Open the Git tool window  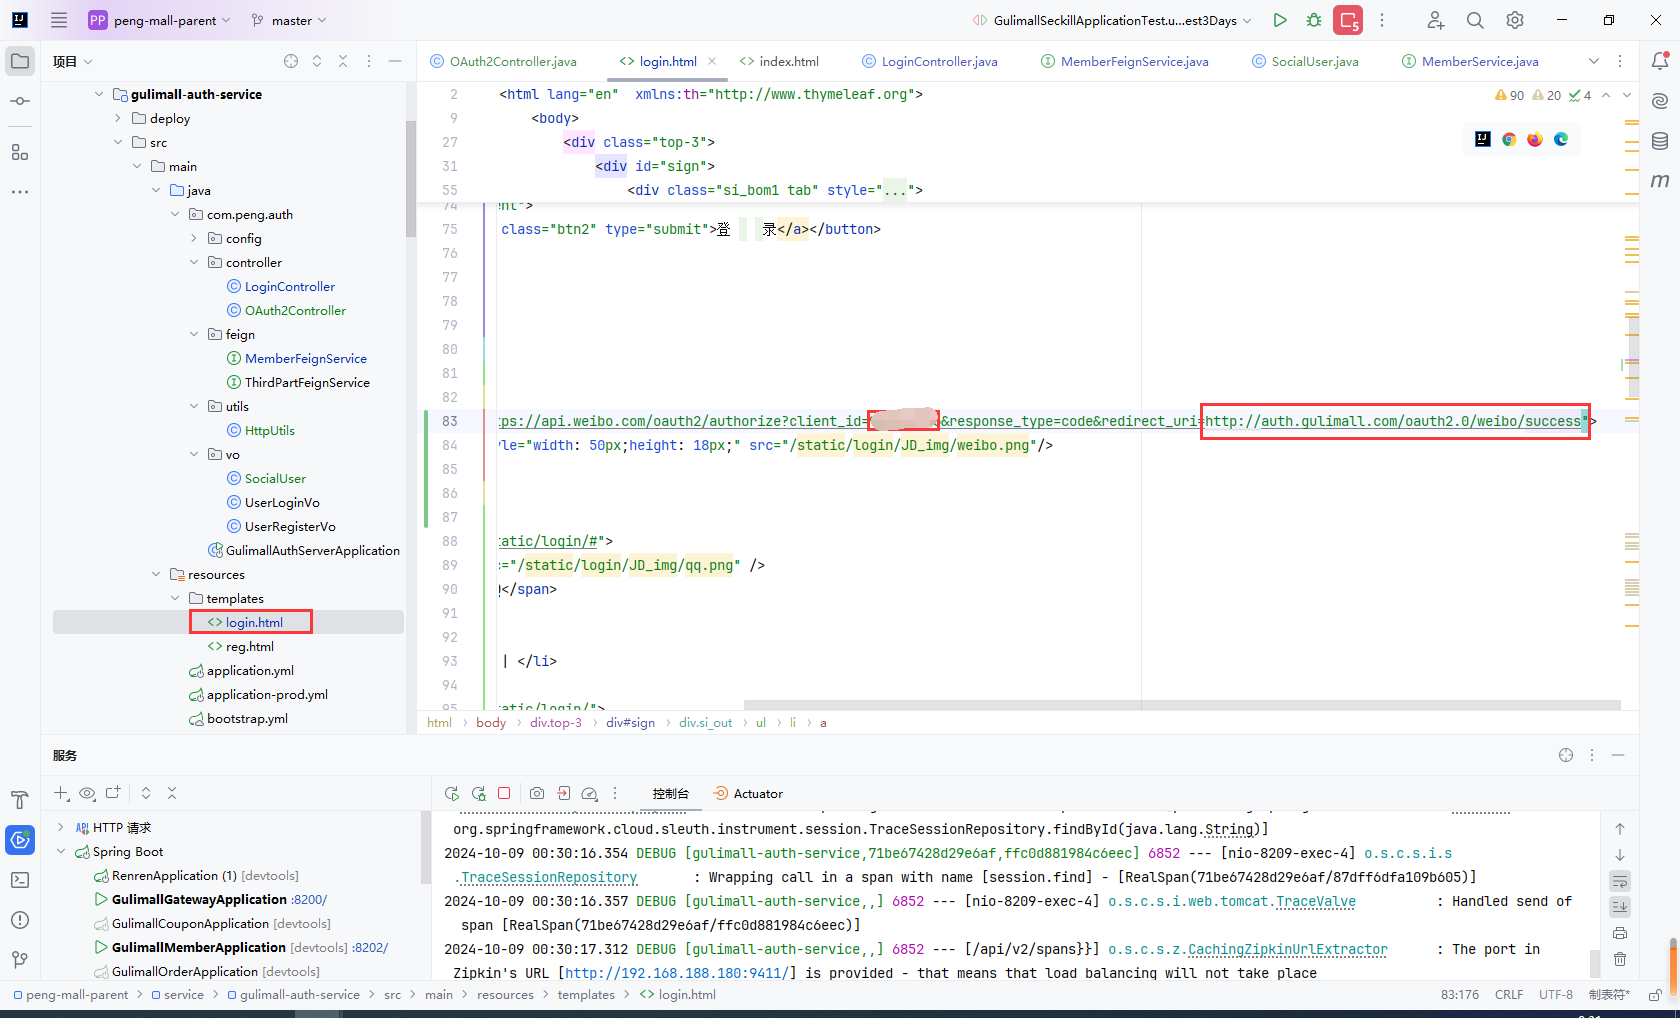pos(20,960)
